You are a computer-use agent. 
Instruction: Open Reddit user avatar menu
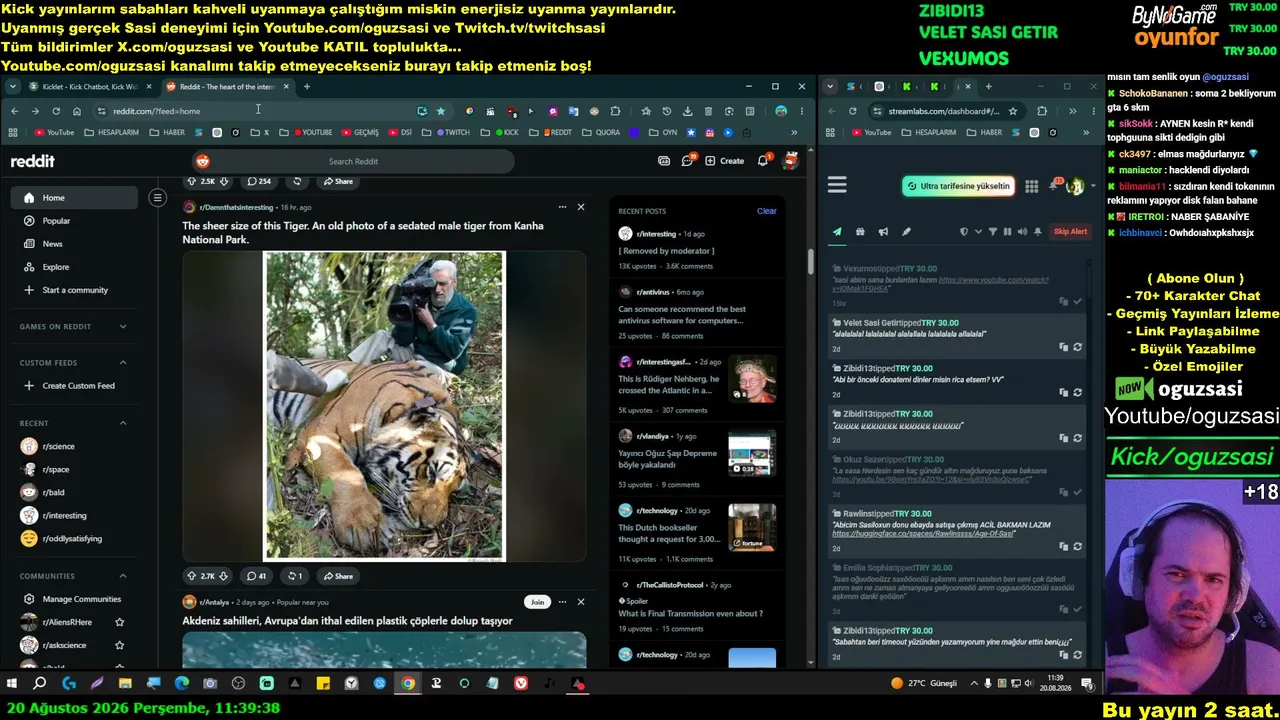(x=791, y=161)
